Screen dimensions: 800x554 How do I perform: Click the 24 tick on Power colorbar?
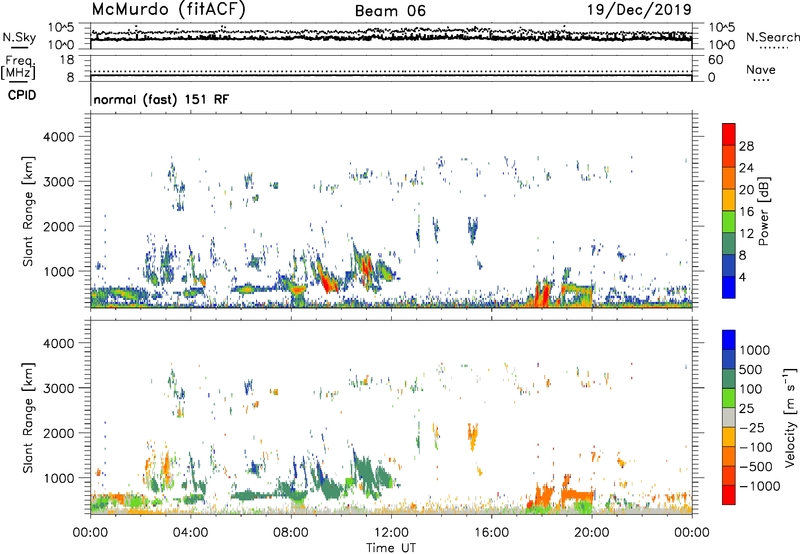[746, 168]
